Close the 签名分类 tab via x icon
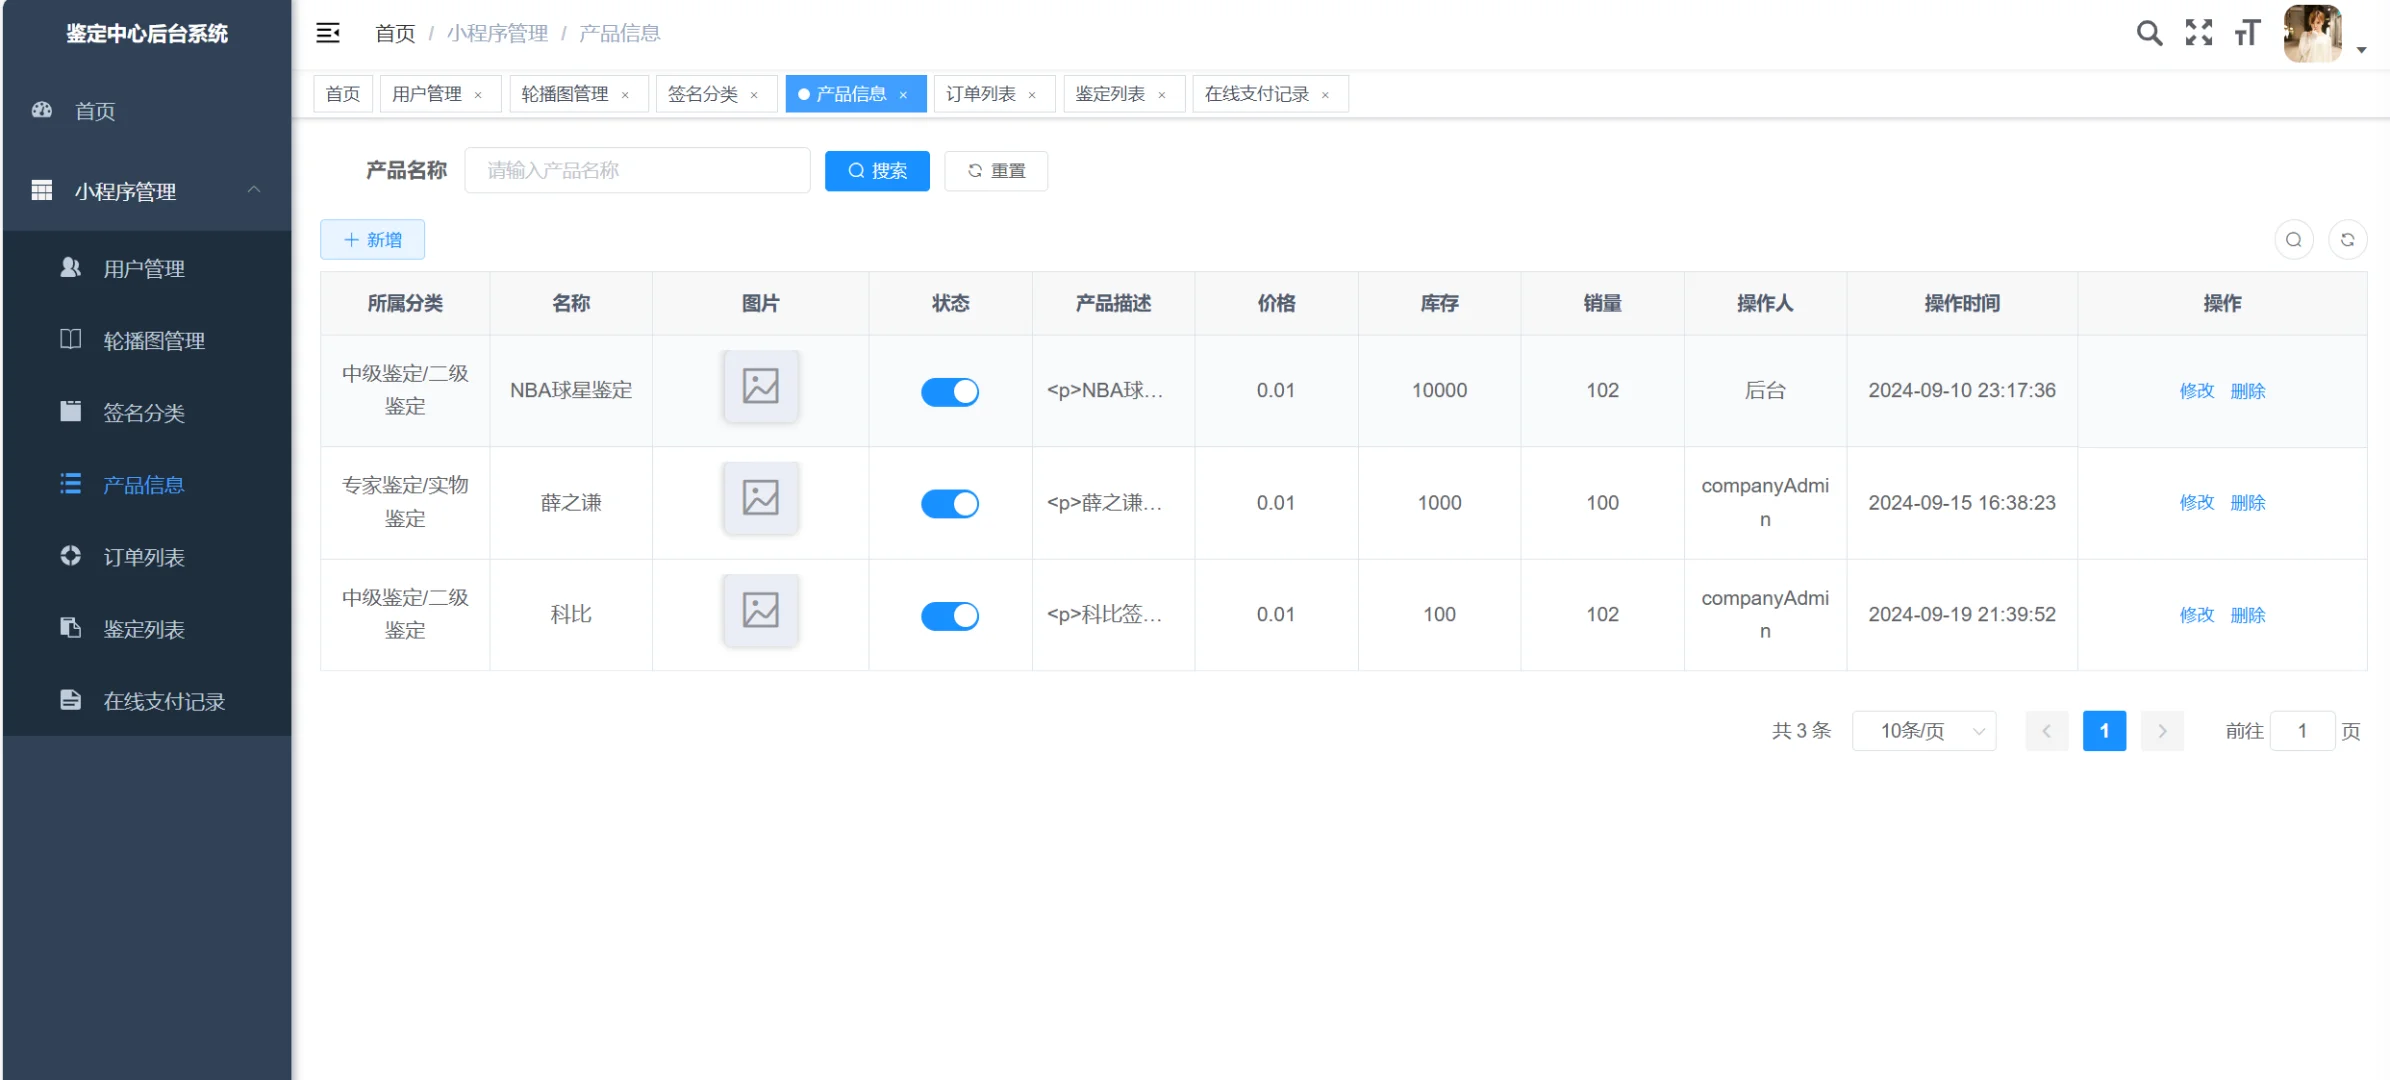Viewport: 2390px width, 1080px height. 754,95
